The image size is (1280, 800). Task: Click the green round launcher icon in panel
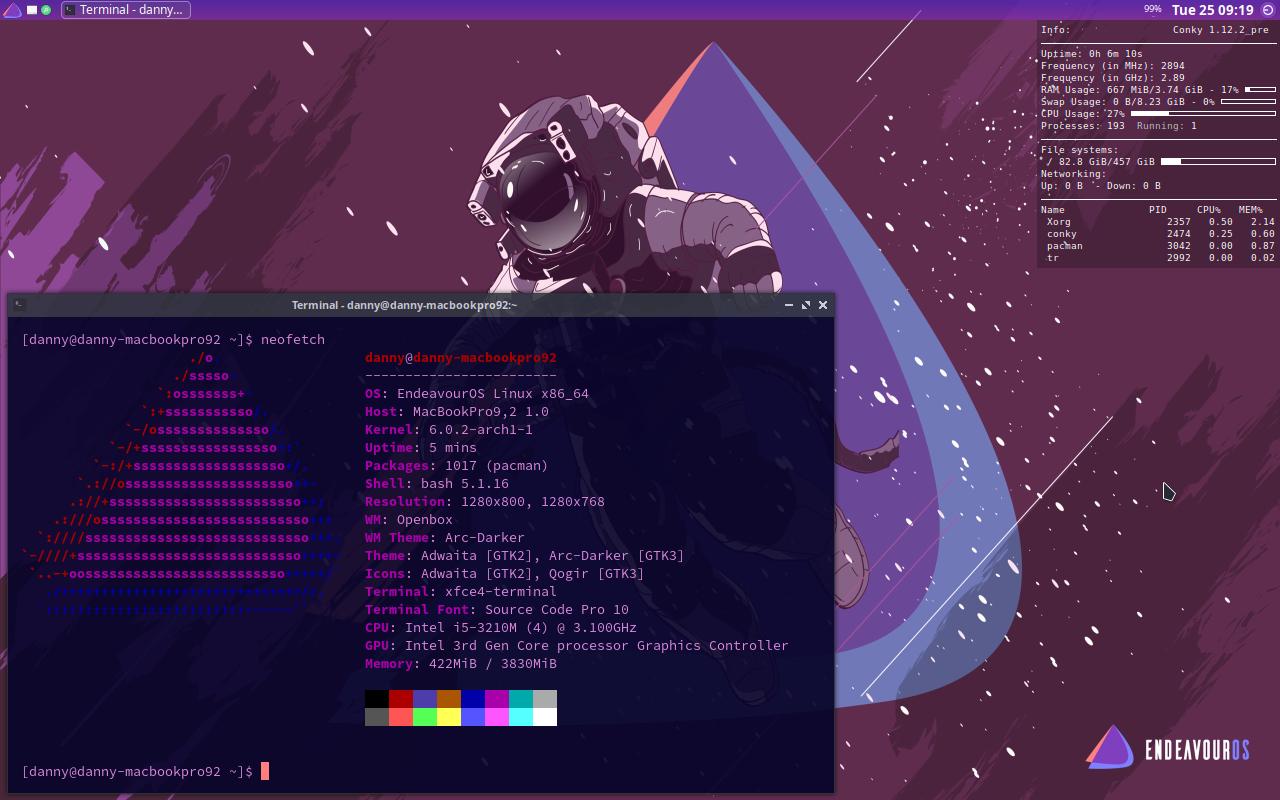(x=46, y=10)
